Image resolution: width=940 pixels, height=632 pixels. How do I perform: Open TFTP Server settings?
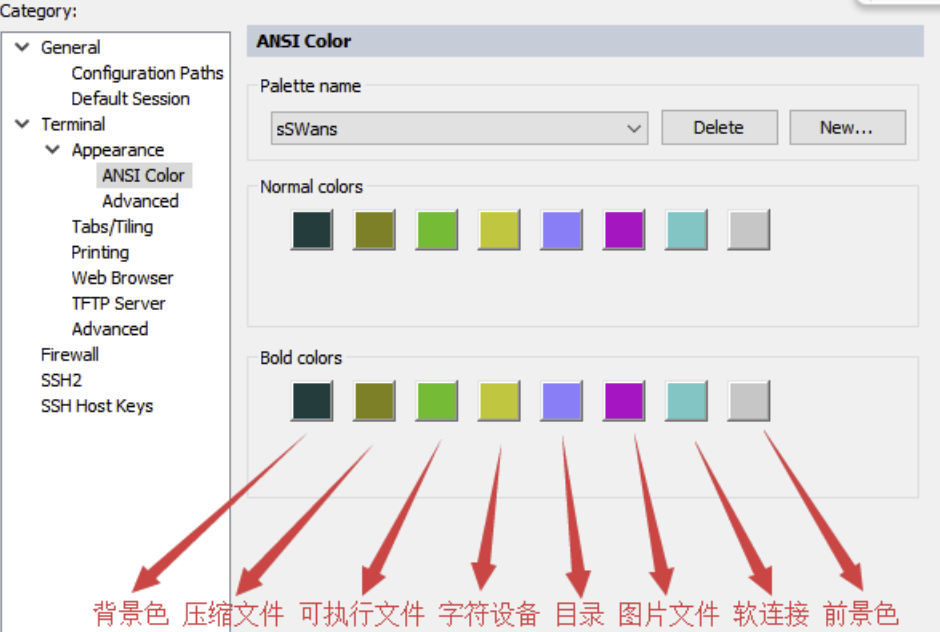coord(118,303)
